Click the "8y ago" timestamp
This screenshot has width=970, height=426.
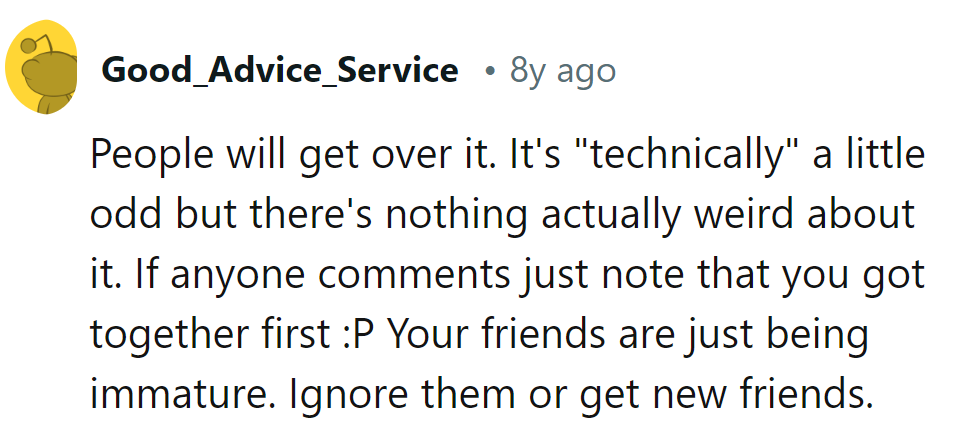coord(562,70)
